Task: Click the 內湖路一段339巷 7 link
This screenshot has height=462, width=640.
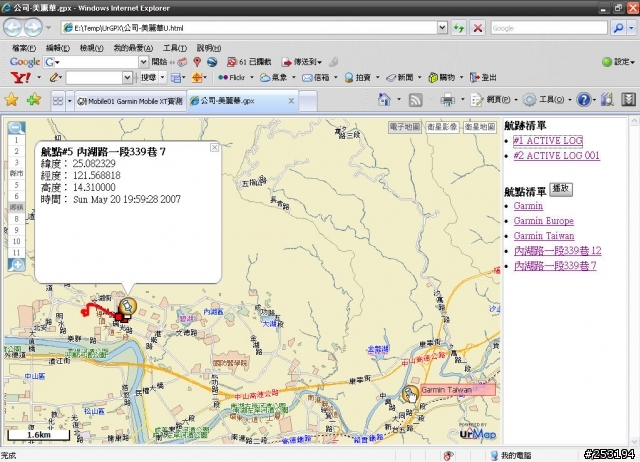Action: coord(555,266)
